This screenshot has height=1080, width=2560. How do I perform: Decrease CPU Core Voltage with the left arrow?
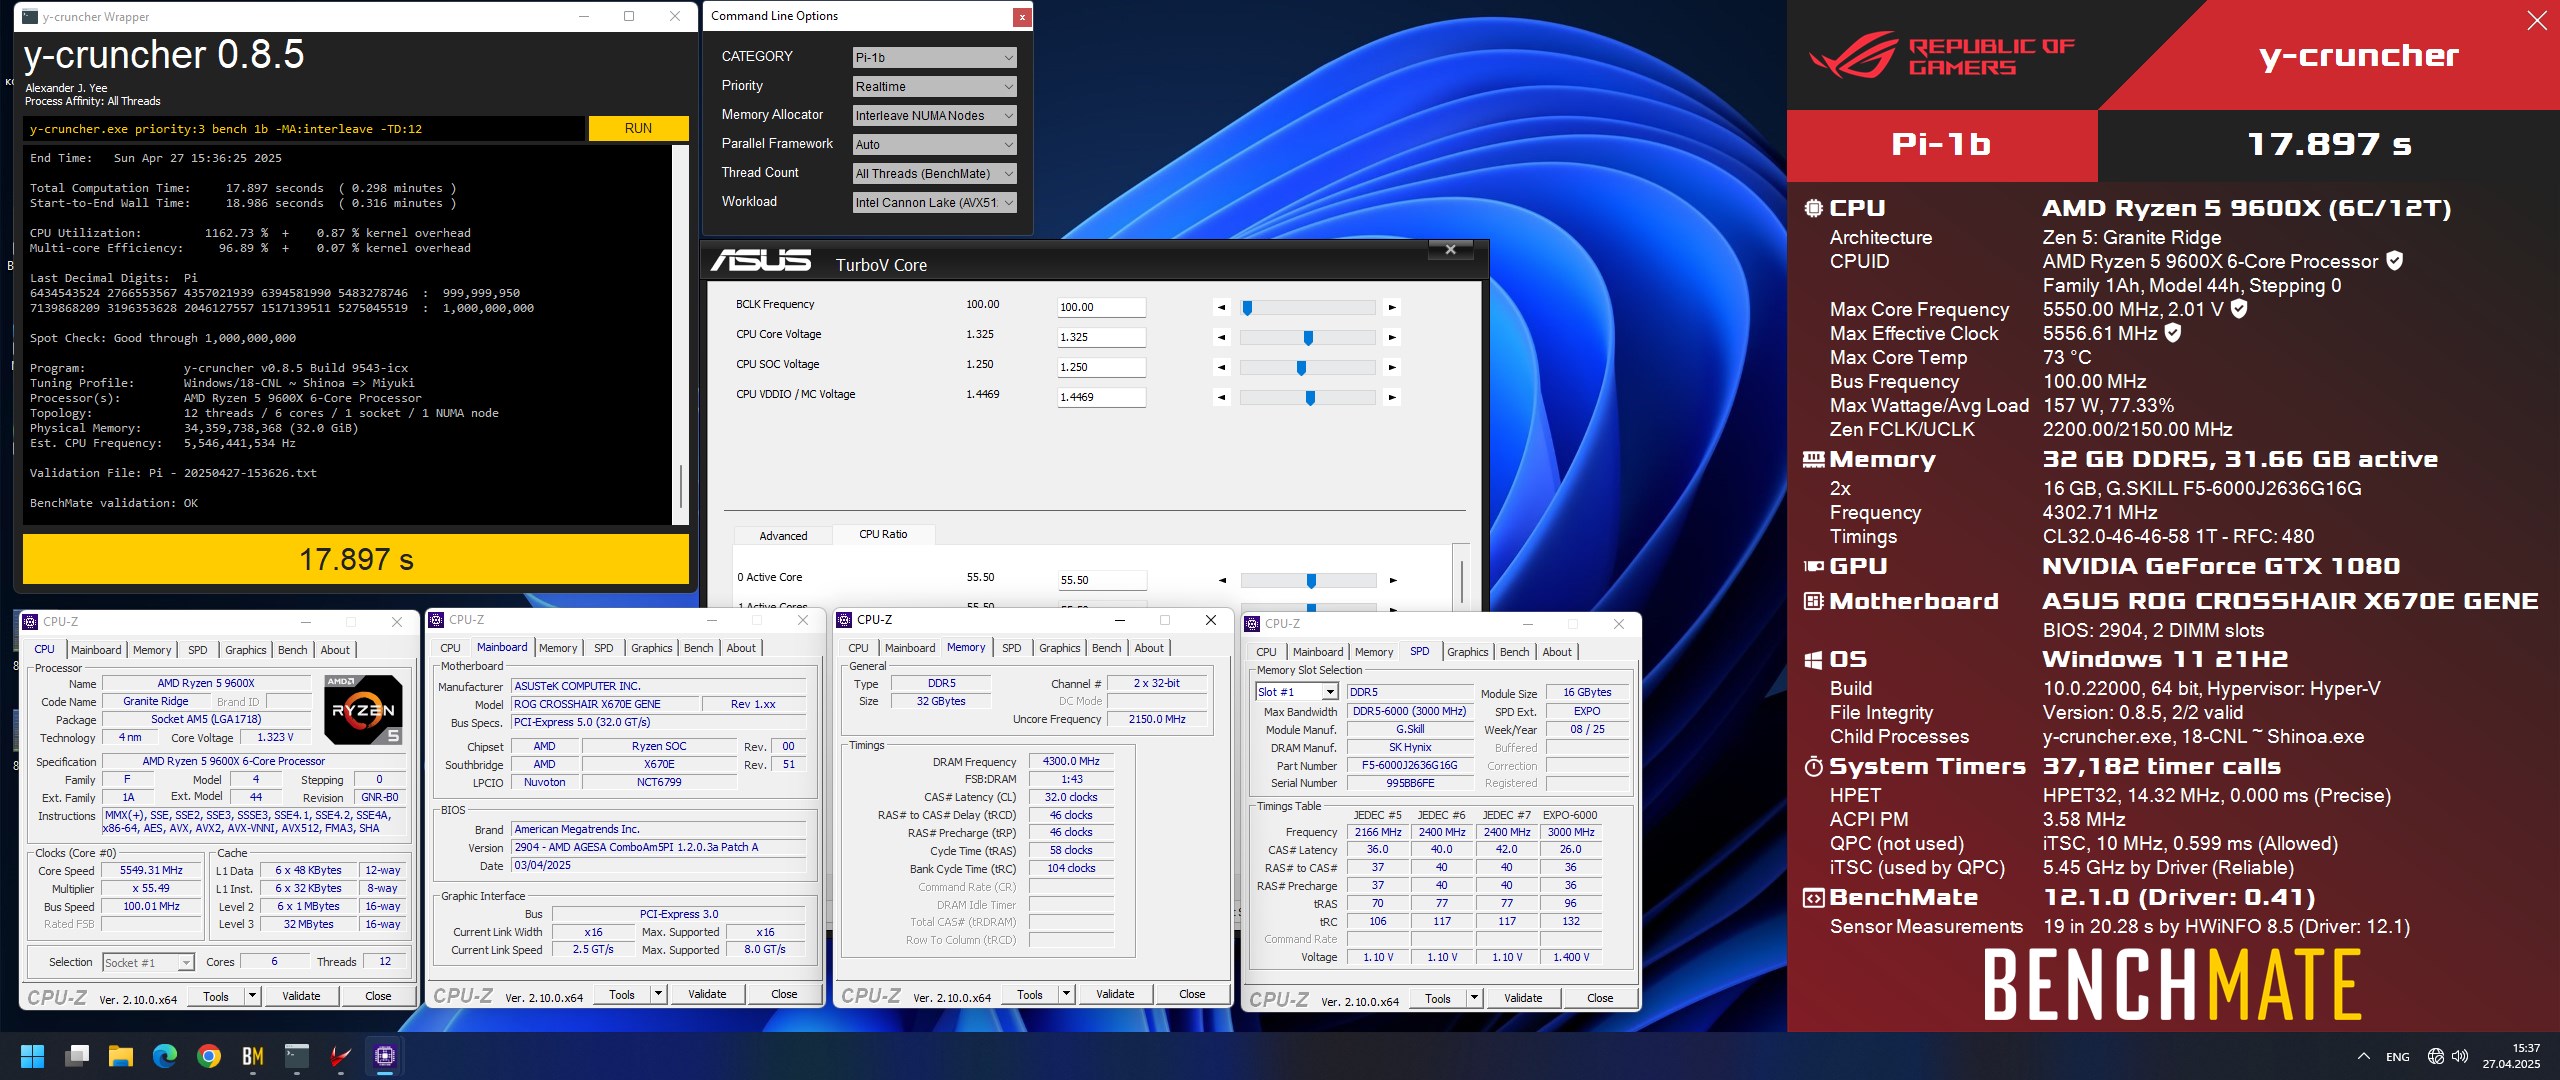(x=1221, y=338)
